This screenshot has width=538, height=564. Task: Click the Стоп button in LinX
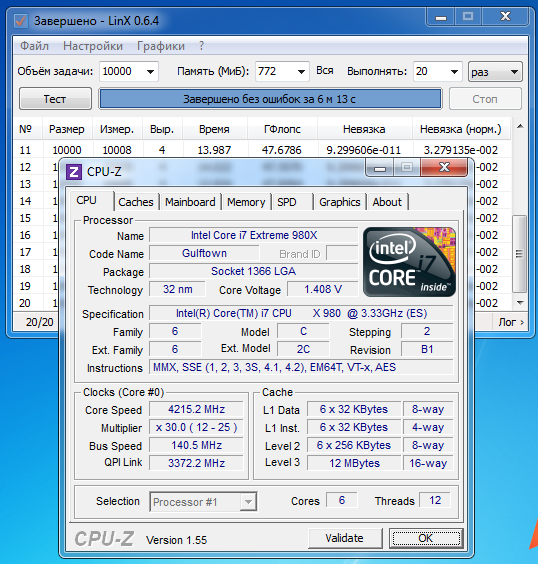pyautogui.click(x=485, y=99)
